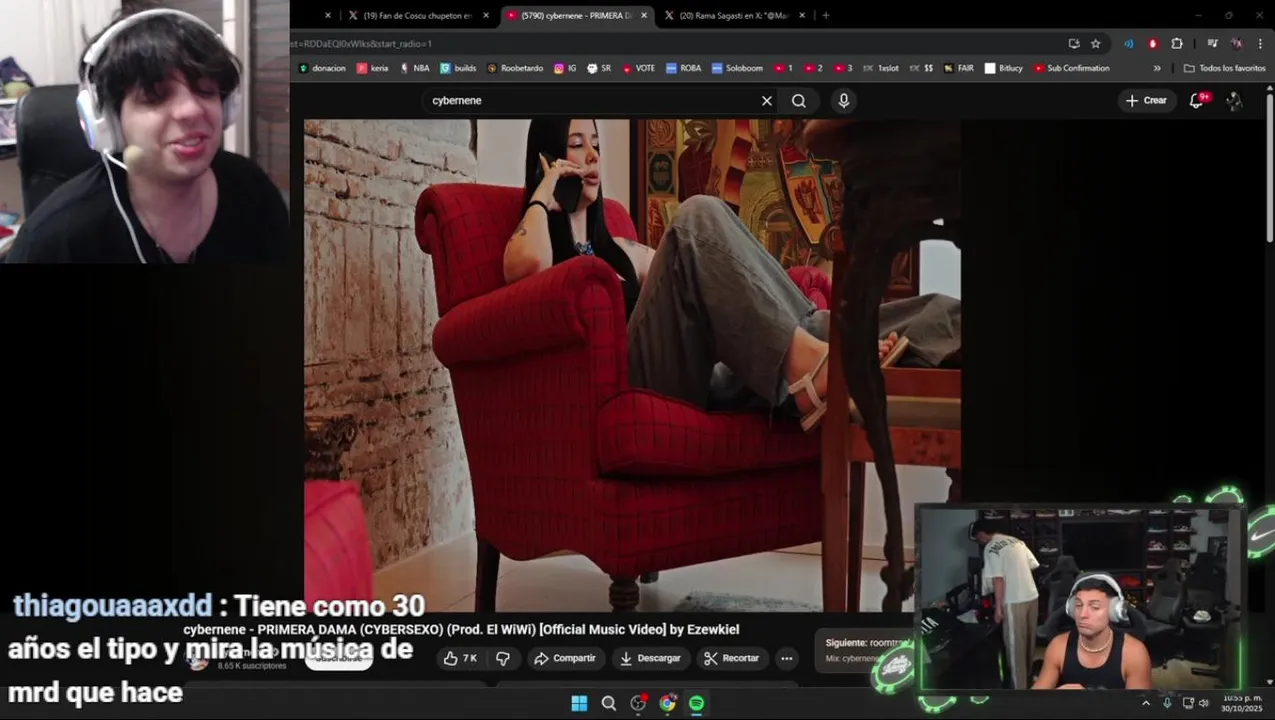
Task: Open the volume tray icon
Action: pos(1203,703)
